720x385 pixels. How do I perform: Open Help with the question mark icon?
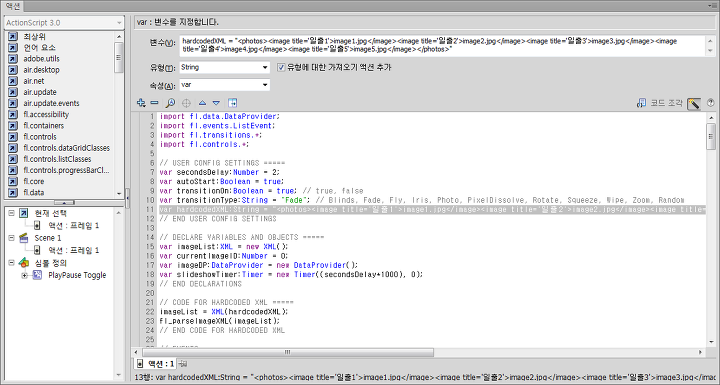coord(710,103)
